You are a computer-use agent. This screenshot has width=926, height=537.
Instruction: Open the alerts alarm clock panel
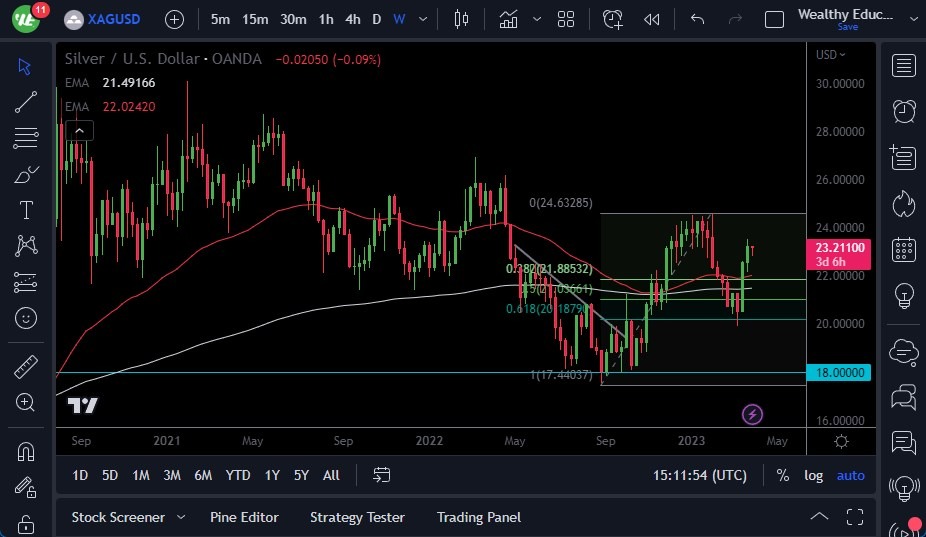(x=904, y=110)
